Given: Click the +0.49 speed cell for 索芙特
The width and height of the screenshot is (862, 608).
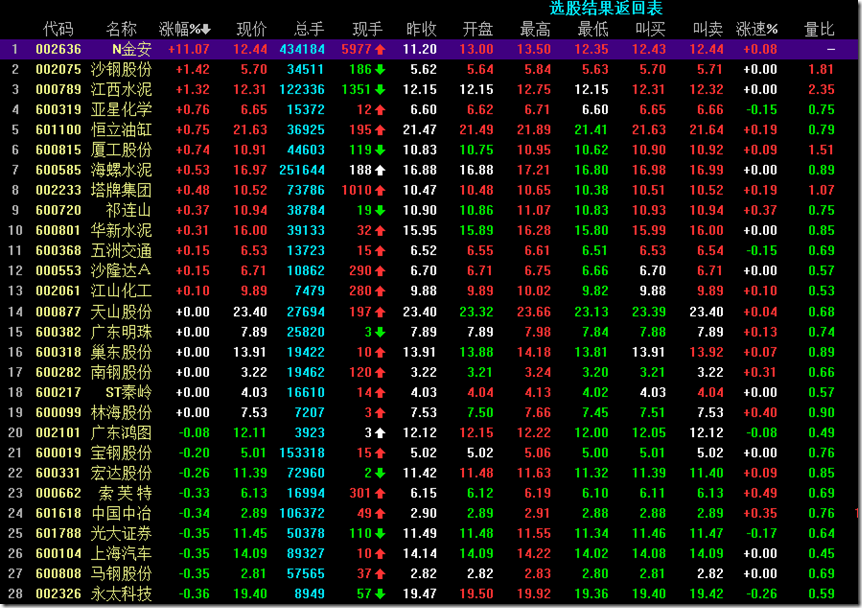Looking at the screenshot, I should click(760, 494).
